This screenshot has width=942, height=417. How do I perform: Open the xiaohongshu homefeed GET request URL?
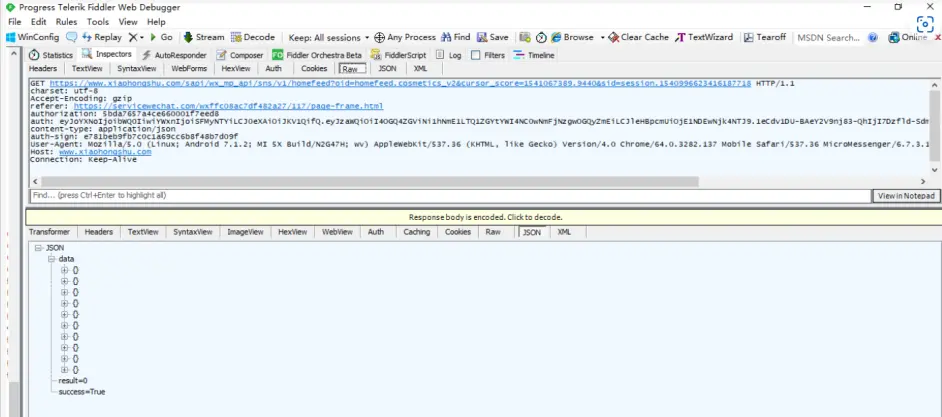[400, 84]
